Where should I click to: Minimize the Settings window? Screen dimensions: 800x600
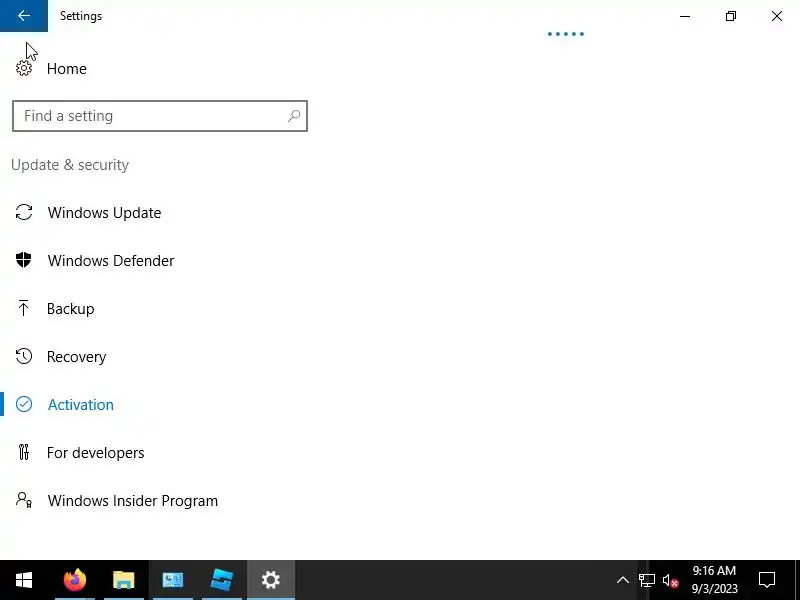[x=685, y=16]
